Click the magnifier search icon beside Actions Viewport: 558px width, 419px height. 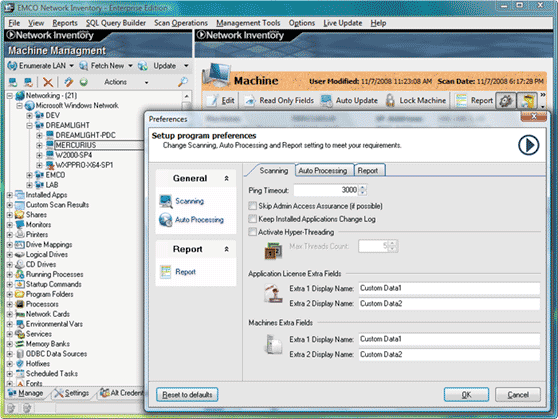click(x=183, y=82)
